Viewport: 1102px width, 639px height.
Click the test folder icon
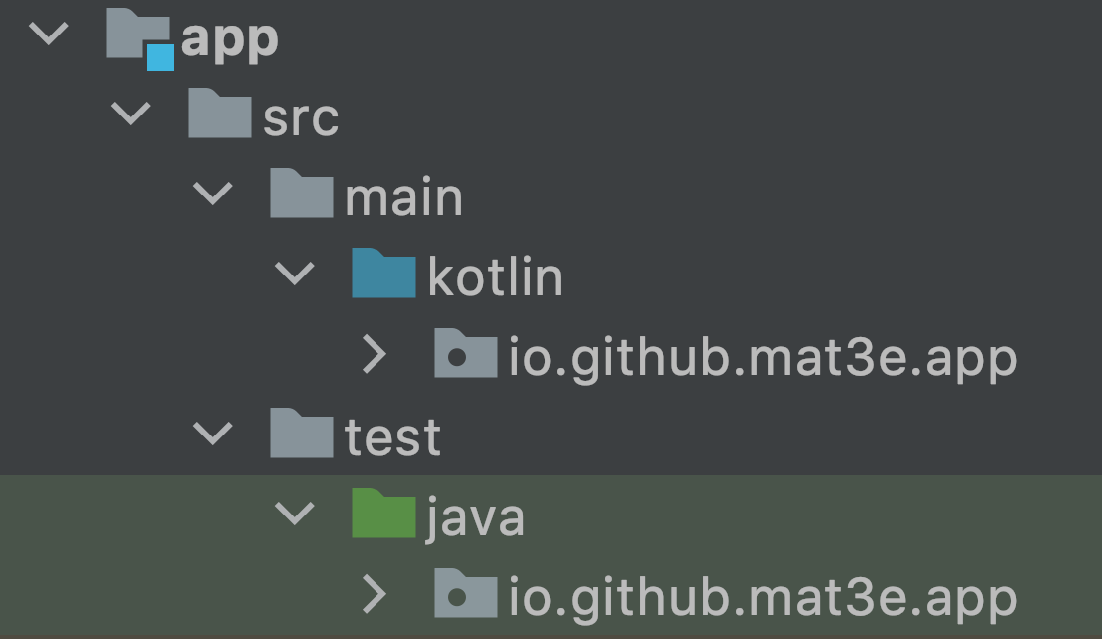tap(301, 436)
